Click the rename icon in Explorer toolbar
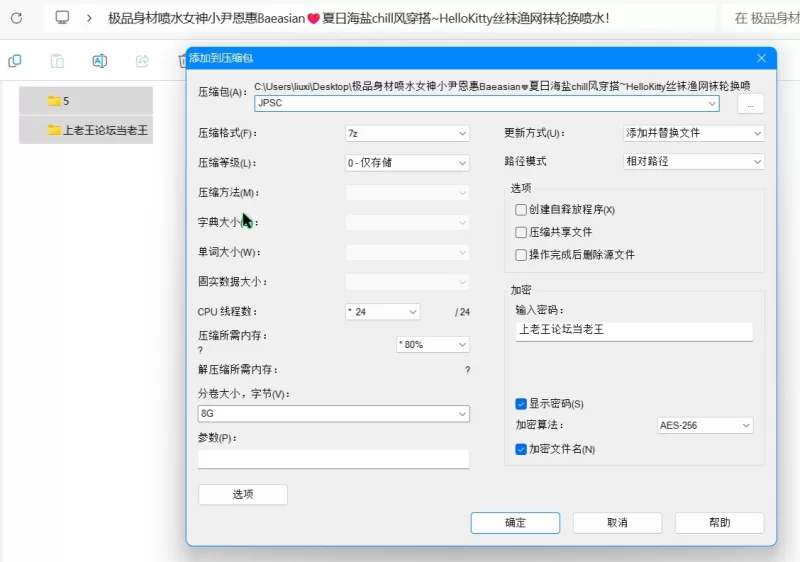Image resolution: width=800 pixels, height=562 pixels. pos(99,61)
